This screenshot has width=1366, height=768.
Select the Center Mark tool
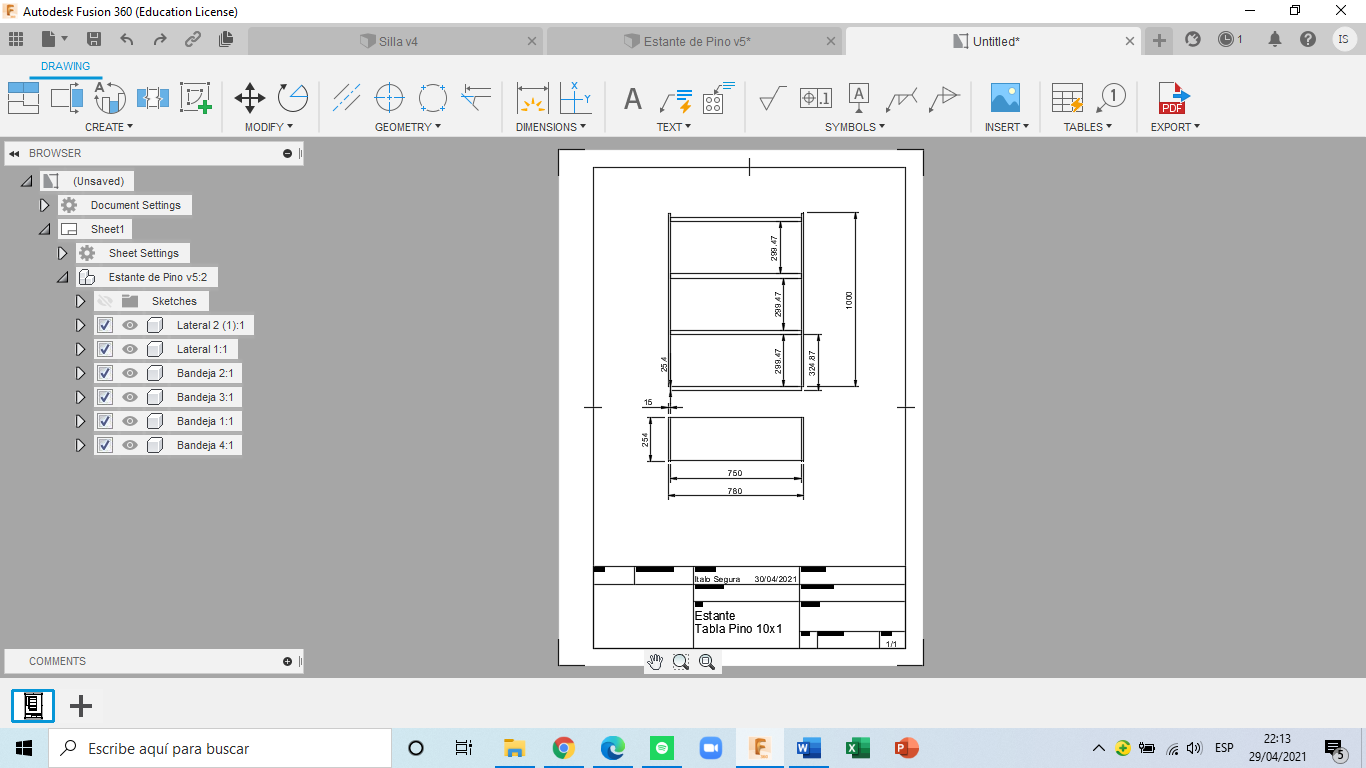(389, 98)
